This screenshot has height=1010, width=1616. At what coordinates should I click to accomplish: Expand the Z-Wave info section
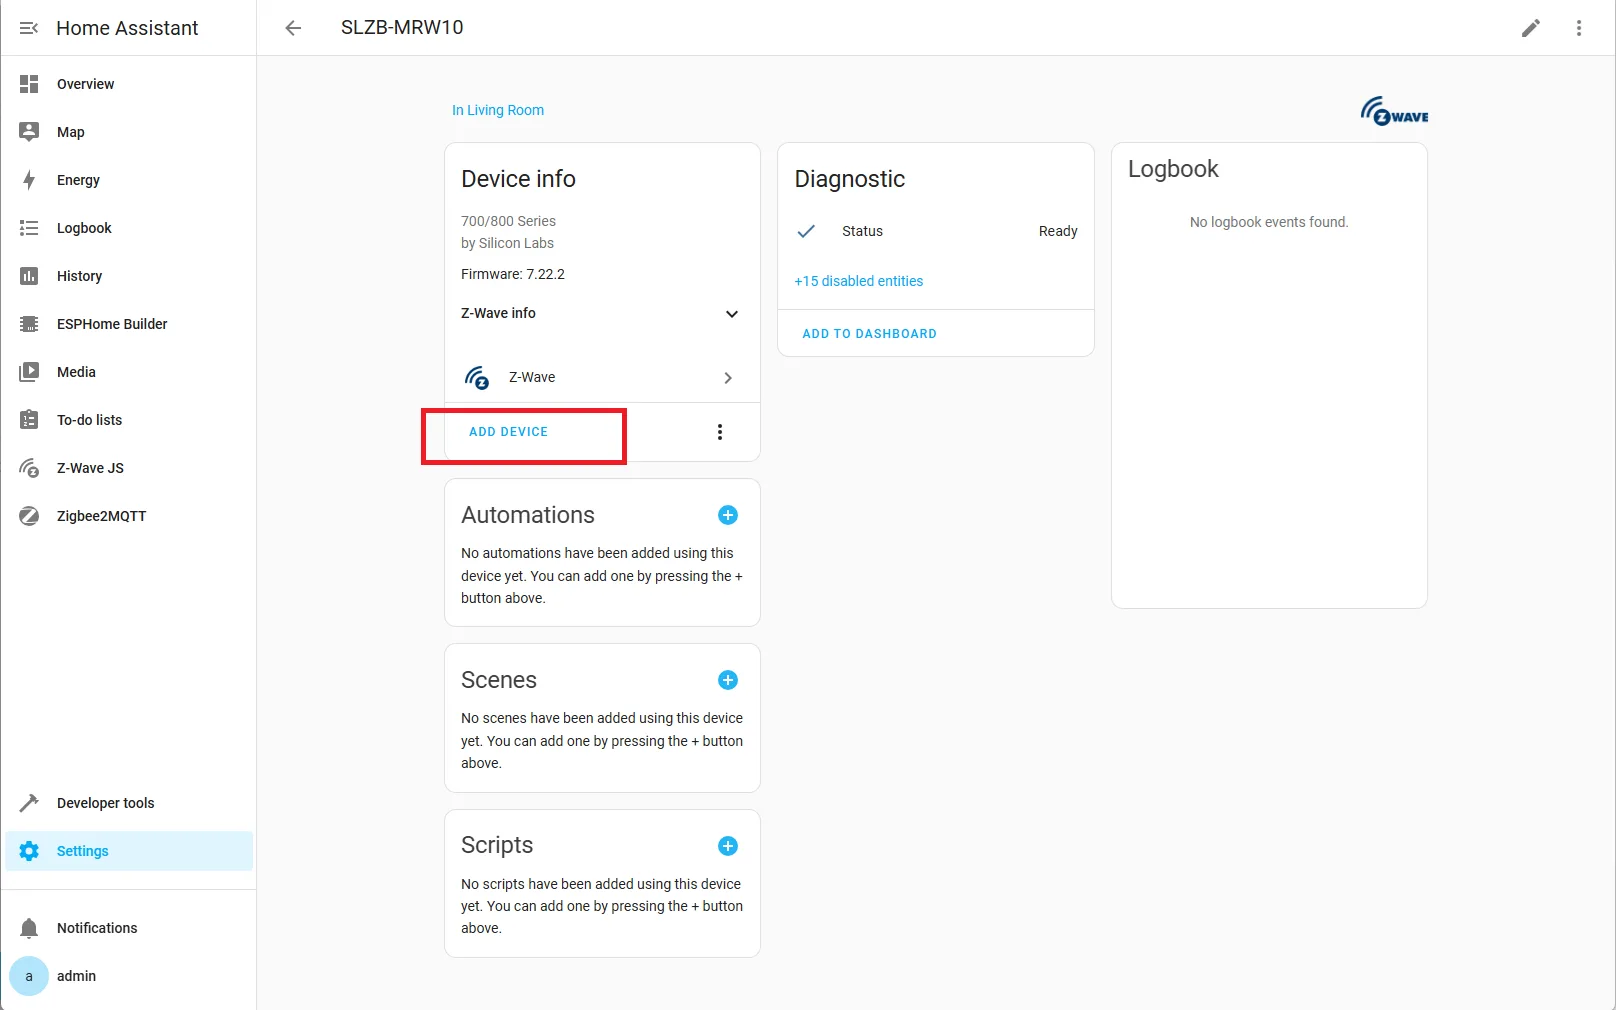tap(732, 313)
